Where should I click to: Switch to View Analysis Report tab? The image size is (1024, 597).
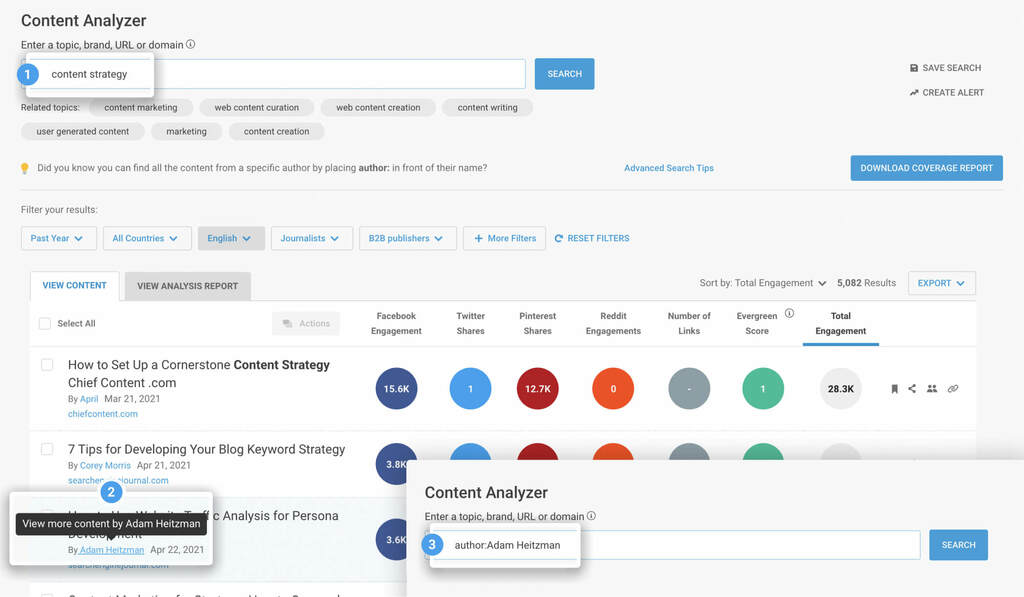click(x=187, y=286)
